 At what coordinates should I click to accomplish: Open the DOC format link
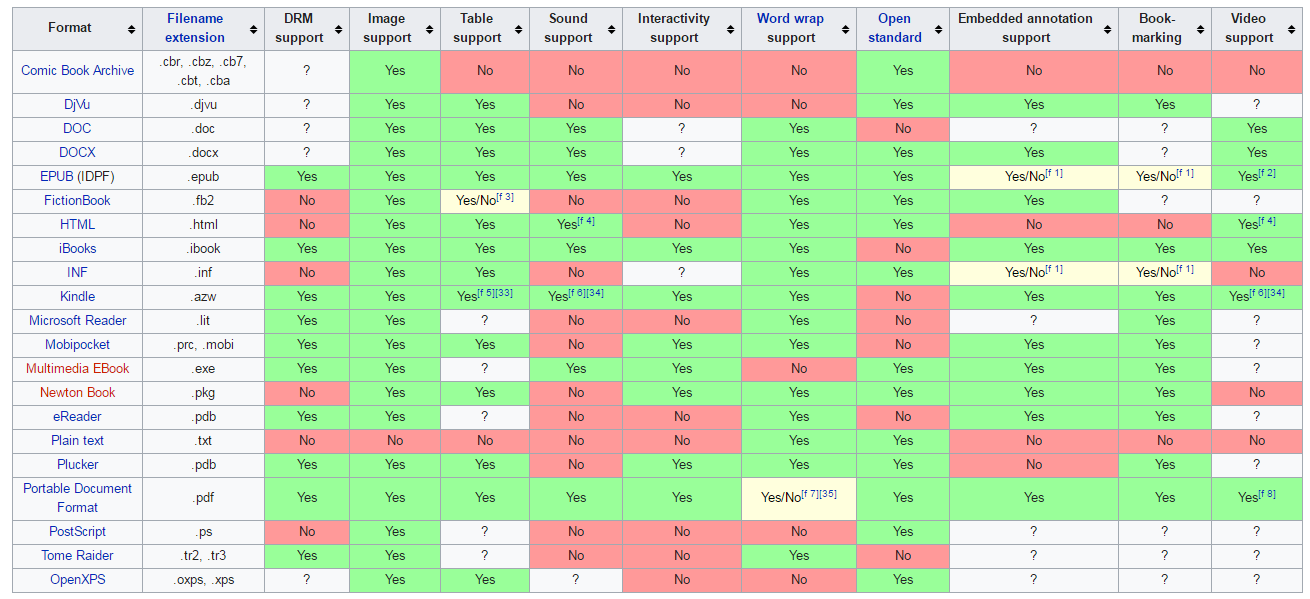tap(77, 129)
